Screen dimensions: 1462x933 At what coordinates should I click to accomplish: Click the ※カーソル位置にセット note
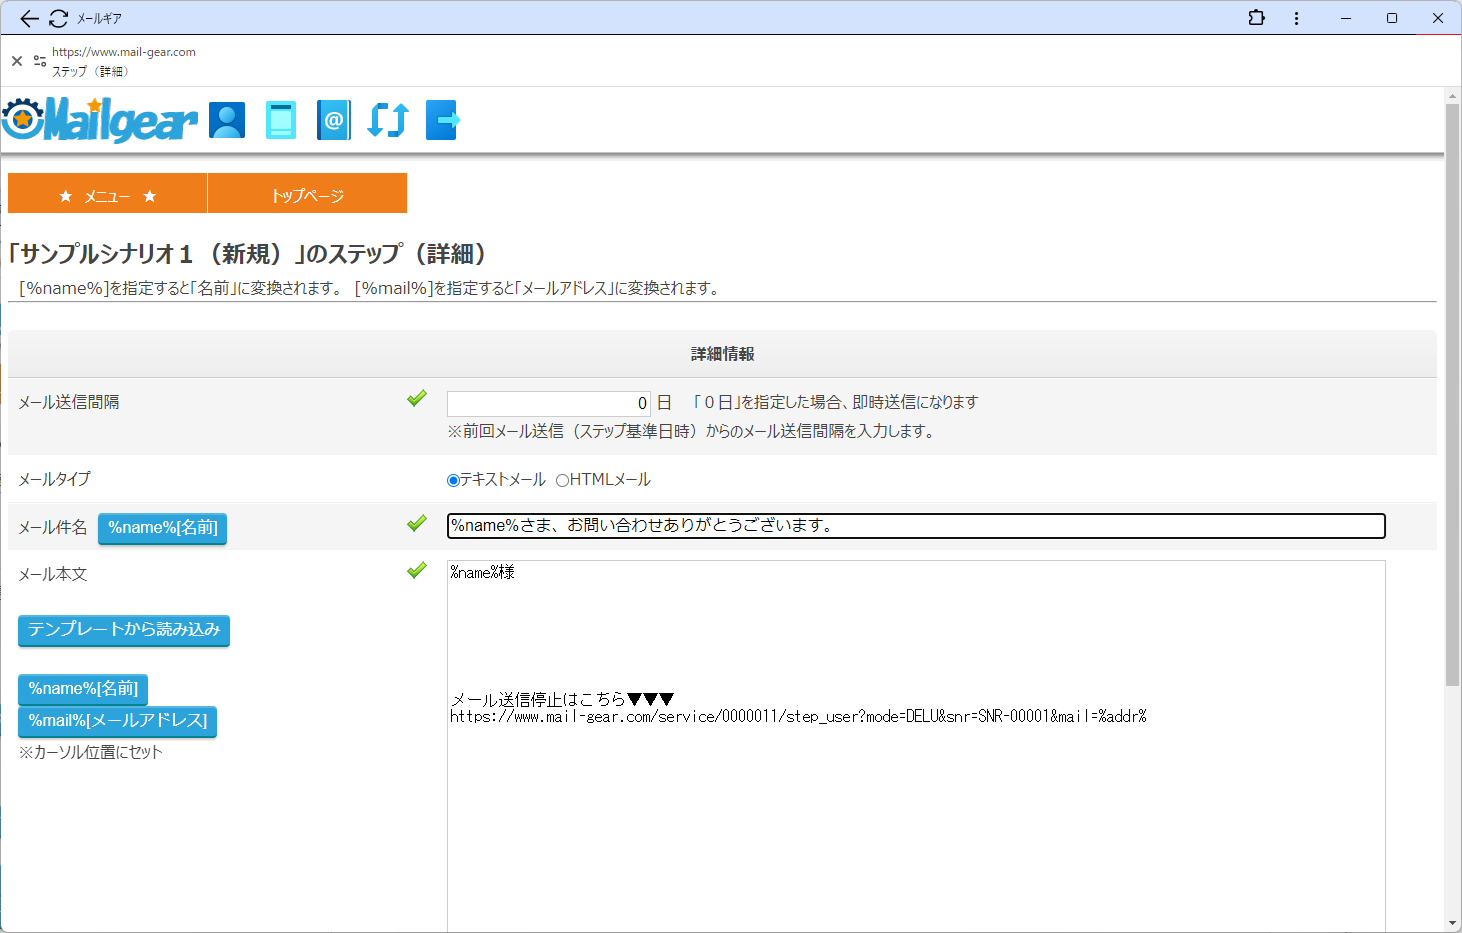click(90, 752)
